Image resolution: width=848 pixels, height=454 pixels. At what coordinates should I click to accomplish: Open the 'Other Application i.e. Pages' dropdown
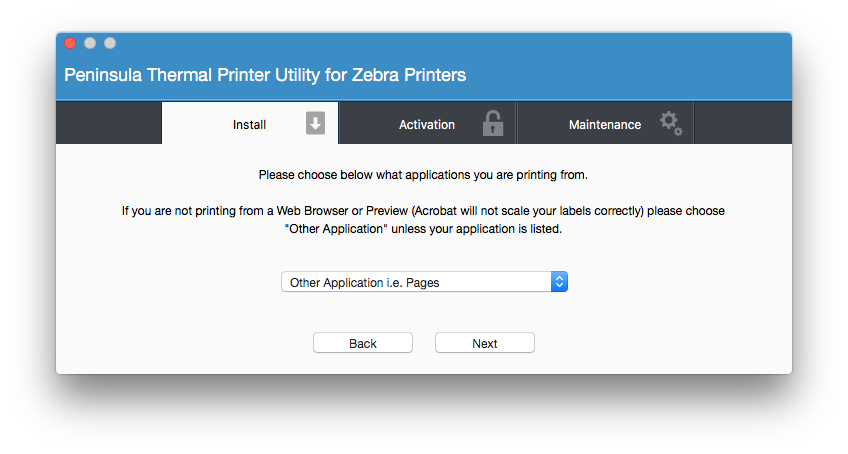point(416,282)
